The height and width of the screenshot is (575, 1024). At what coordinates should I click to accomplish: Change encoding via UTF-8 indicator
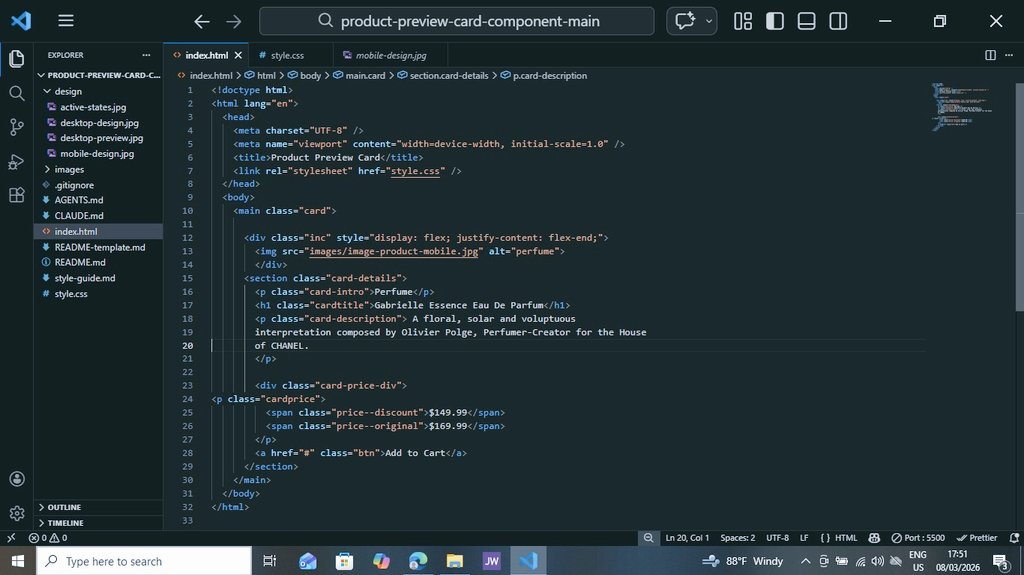pyautogui.click(x=777, y=538)
